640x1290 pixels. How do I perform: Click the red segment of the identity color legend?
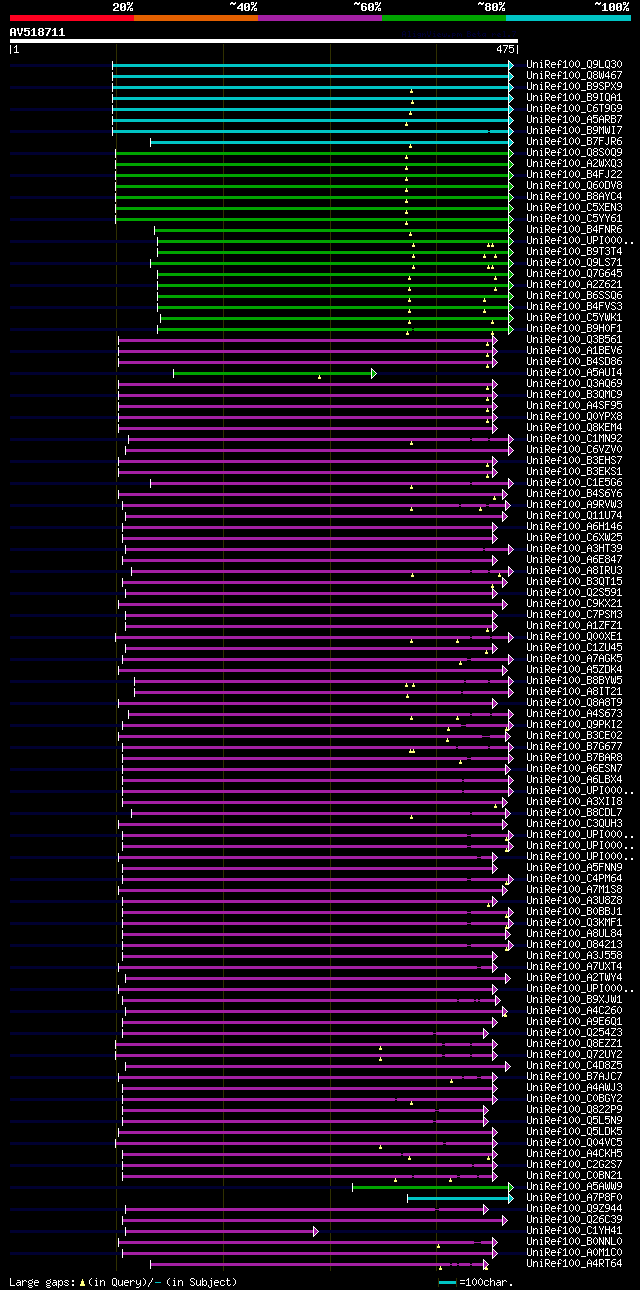click(72, 17)
